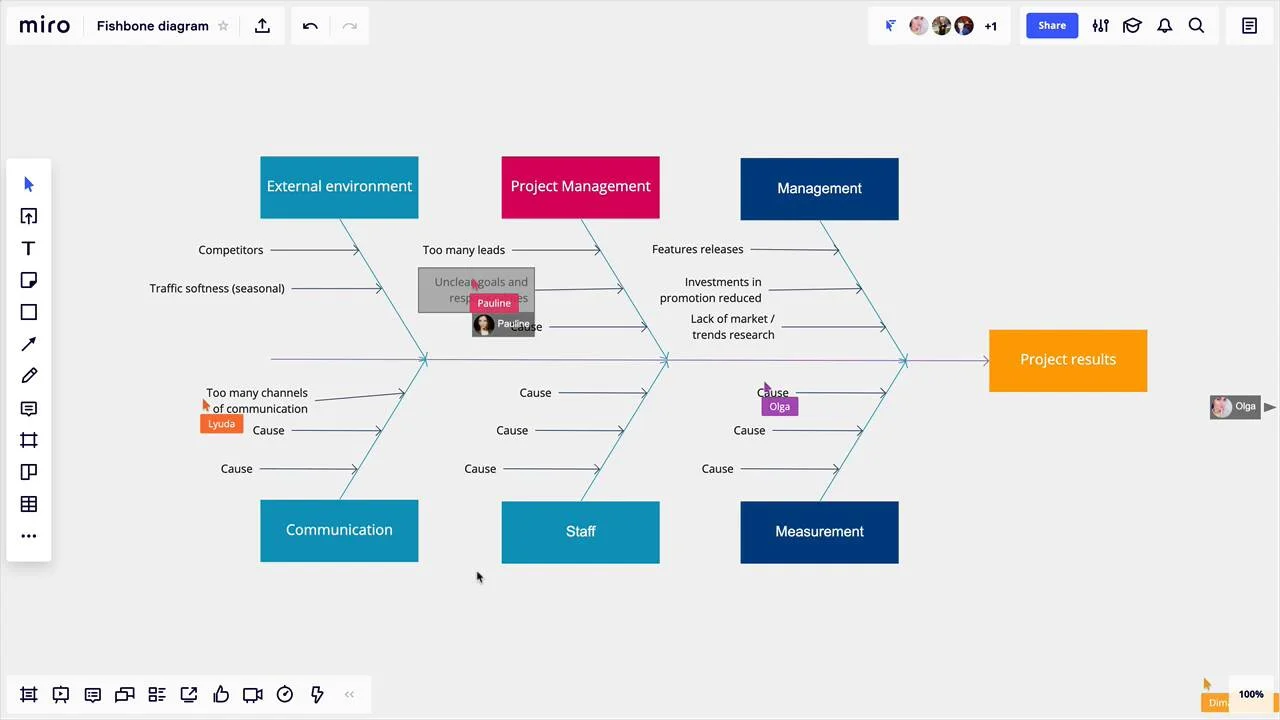This screenshot has height=720, width=1280.
Task: Open the learning center graduation cap
Action: (x=1132, y=26)
